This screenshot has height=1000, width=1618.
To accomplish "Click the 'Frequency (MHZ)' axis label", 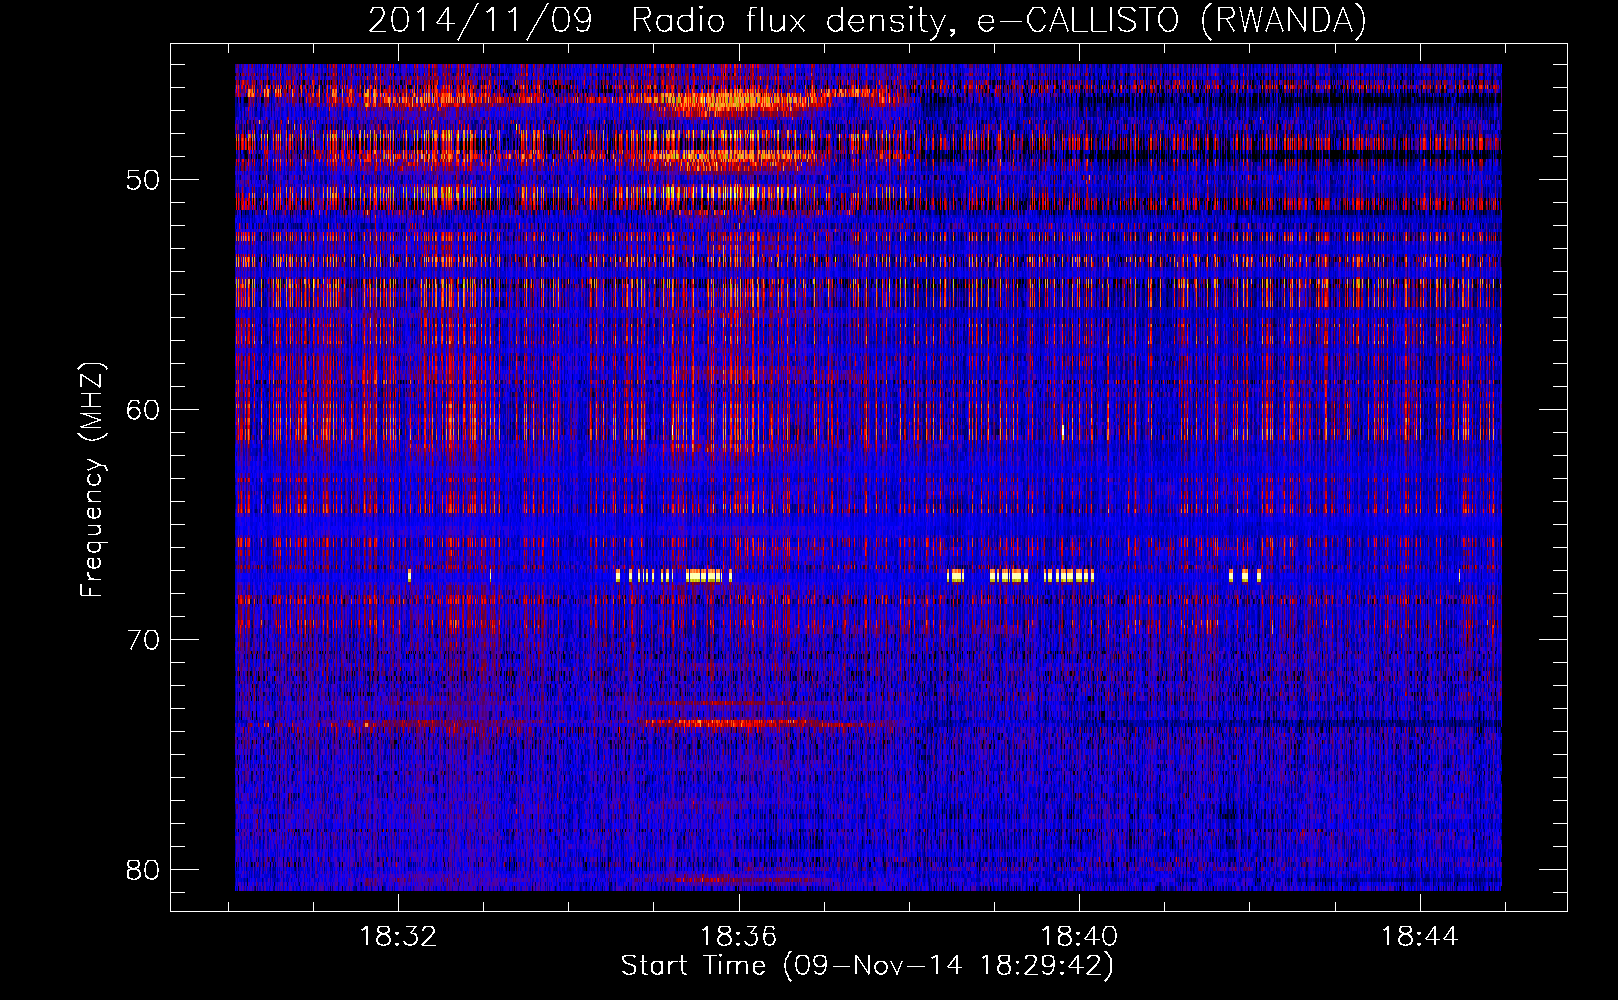I will point(92,479).
